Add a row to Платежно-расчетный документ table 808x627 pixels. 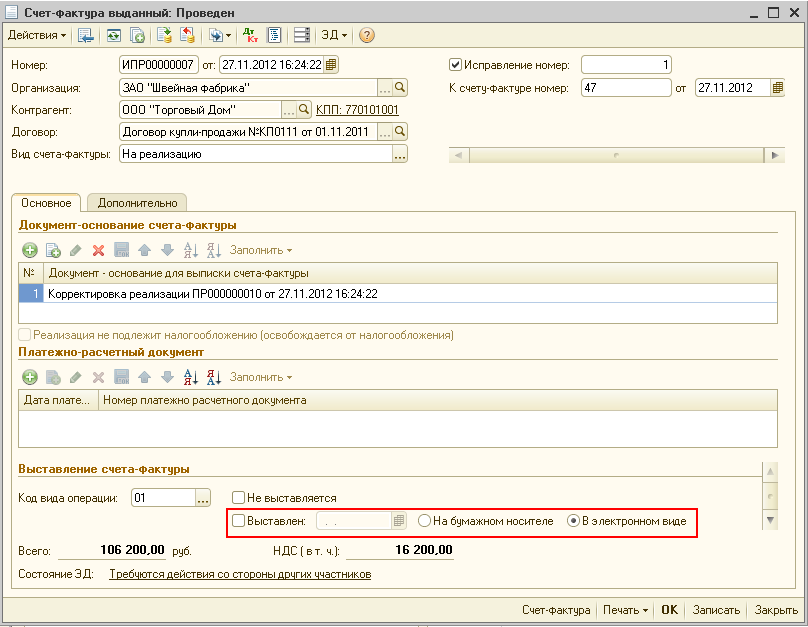click(x=30, y=377)
